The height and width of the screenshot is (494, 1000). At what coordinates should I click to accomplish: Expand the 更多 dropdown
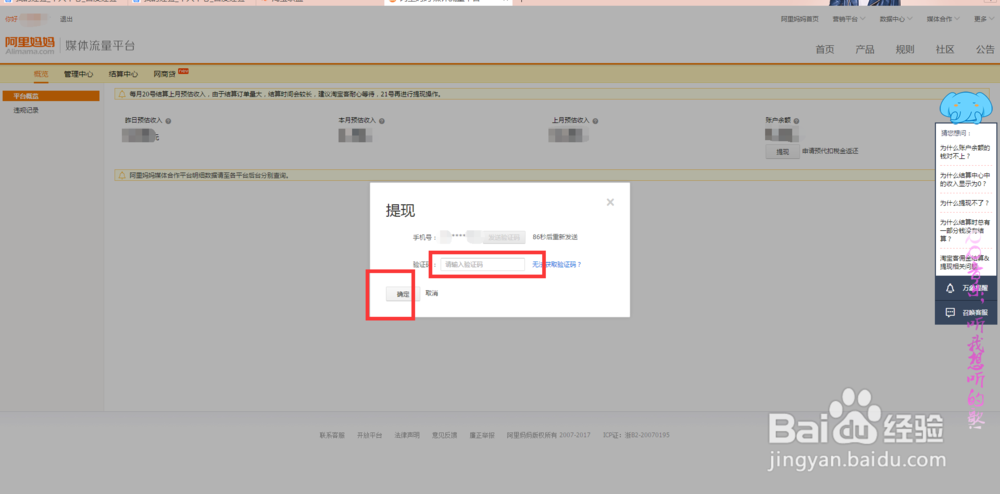983,19
